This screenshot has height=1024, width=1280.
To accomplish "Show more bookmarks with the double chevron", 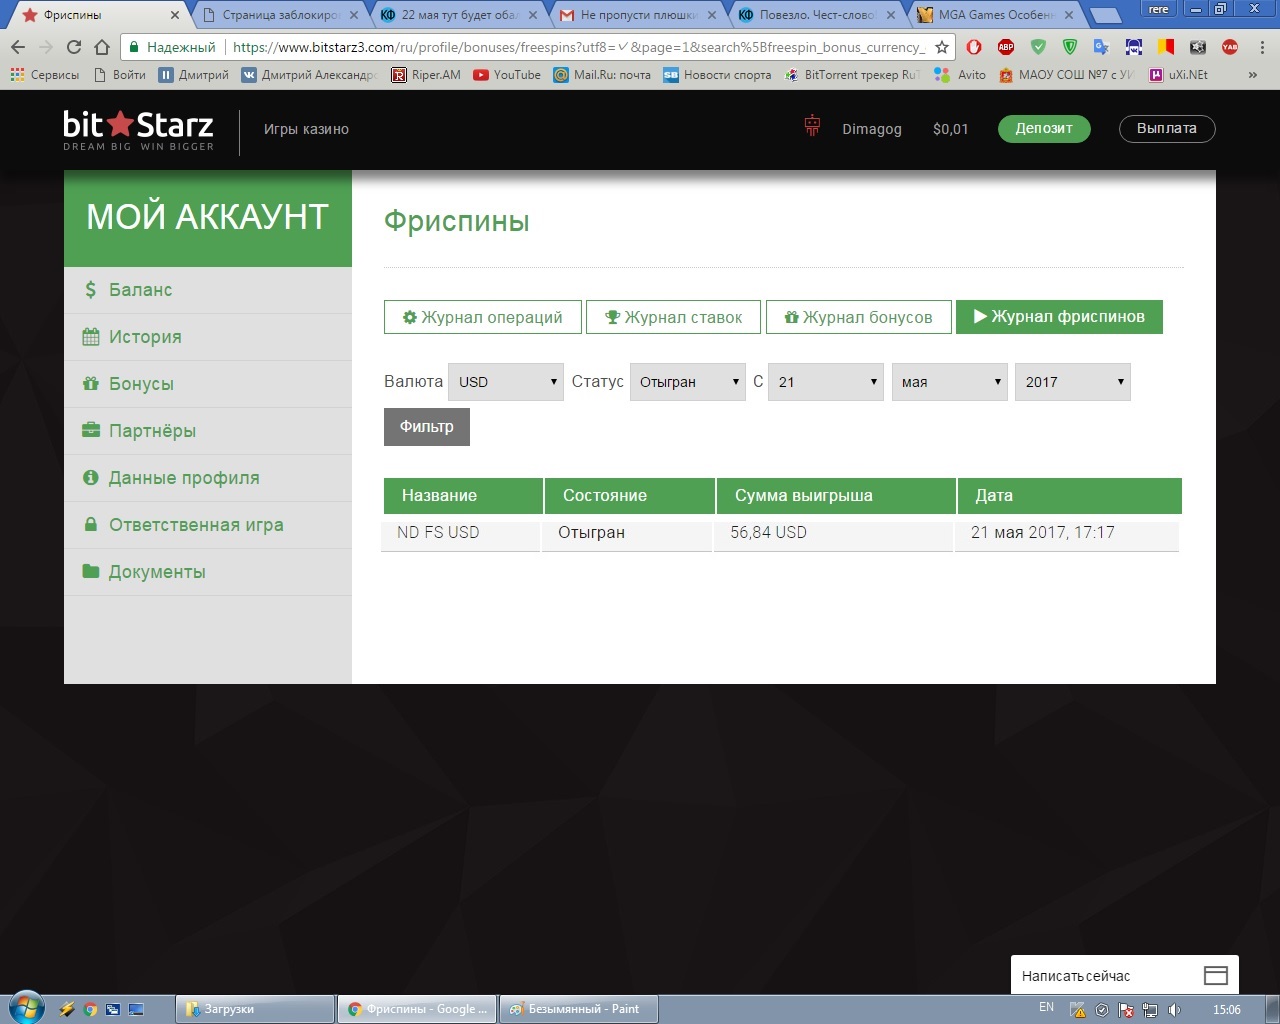I will coord(1252,75).
